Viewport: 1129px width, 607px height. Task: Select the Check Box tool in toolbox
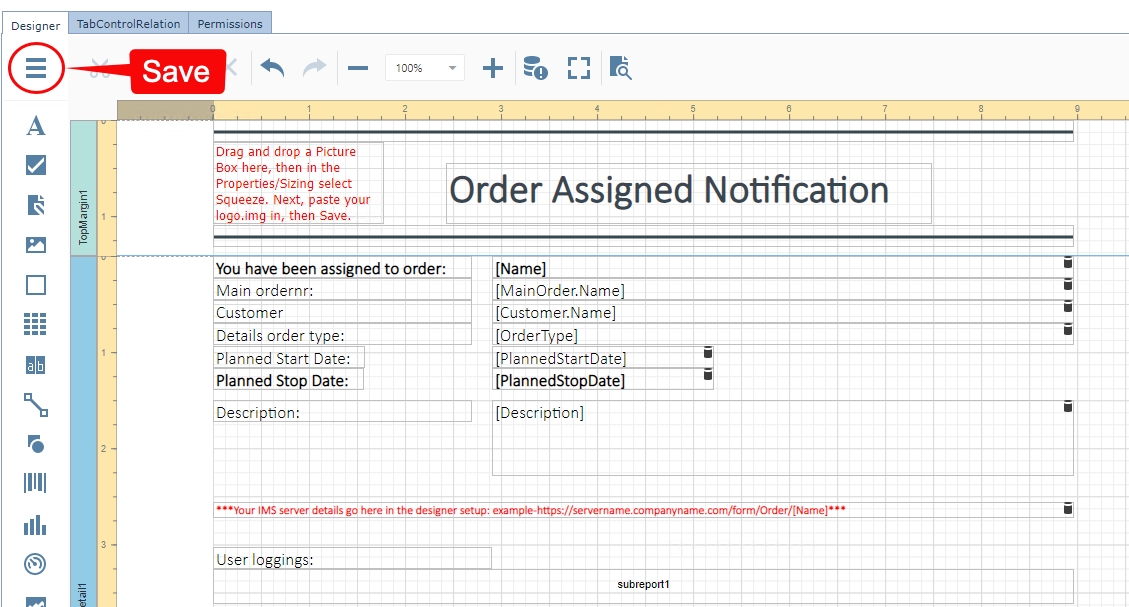click(x=36, y=165)
